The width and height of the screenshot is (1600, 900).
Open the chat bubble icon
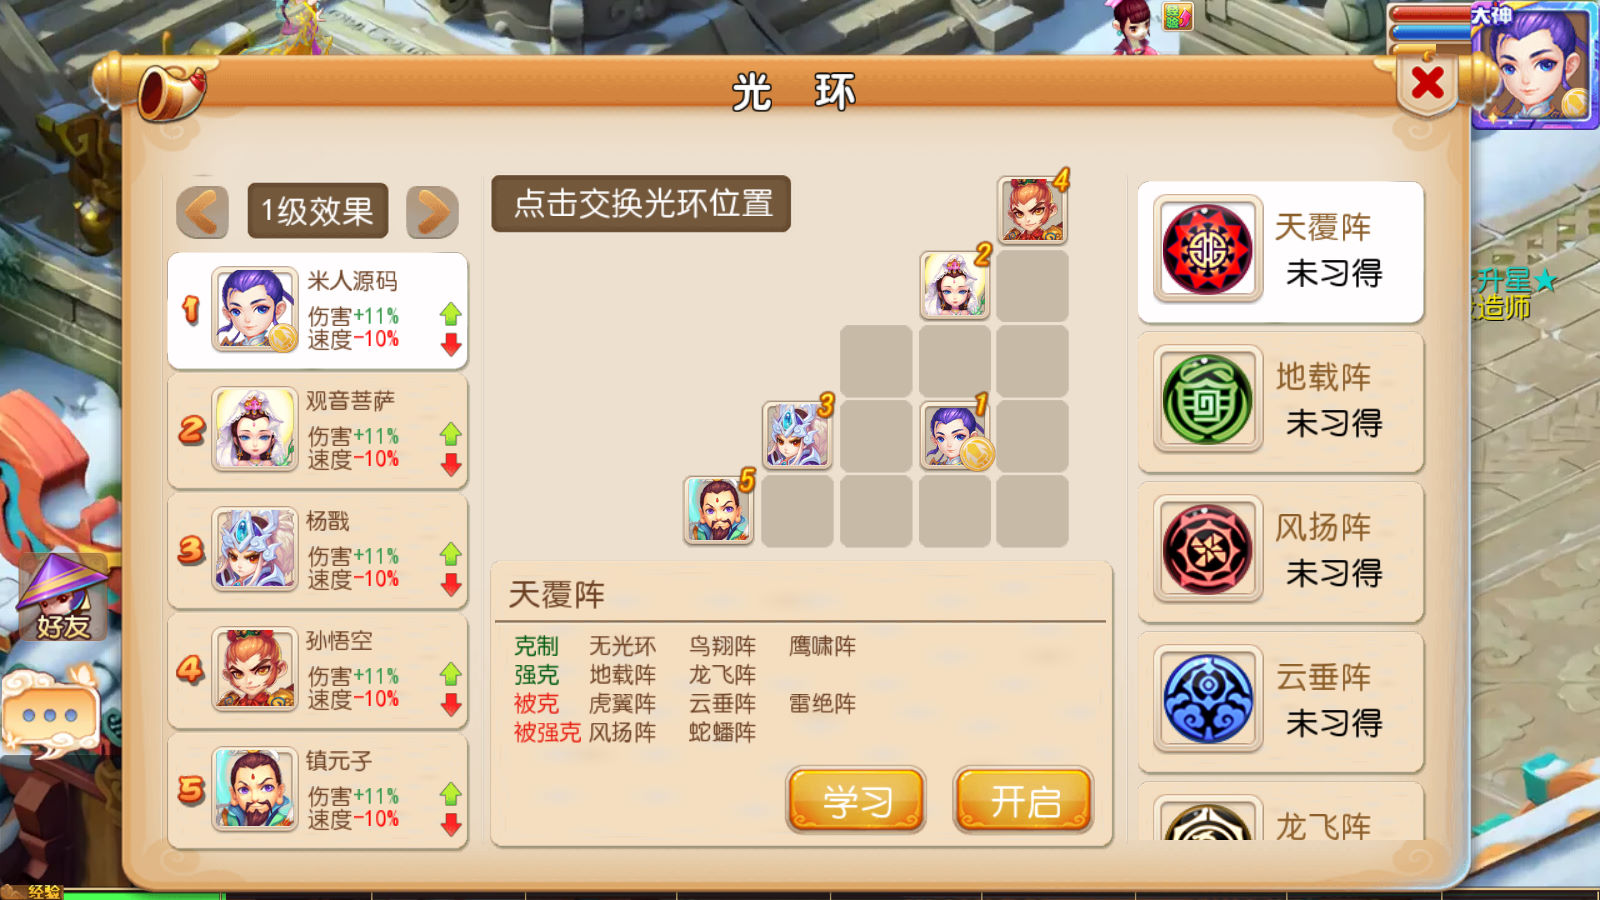[51, 713]
